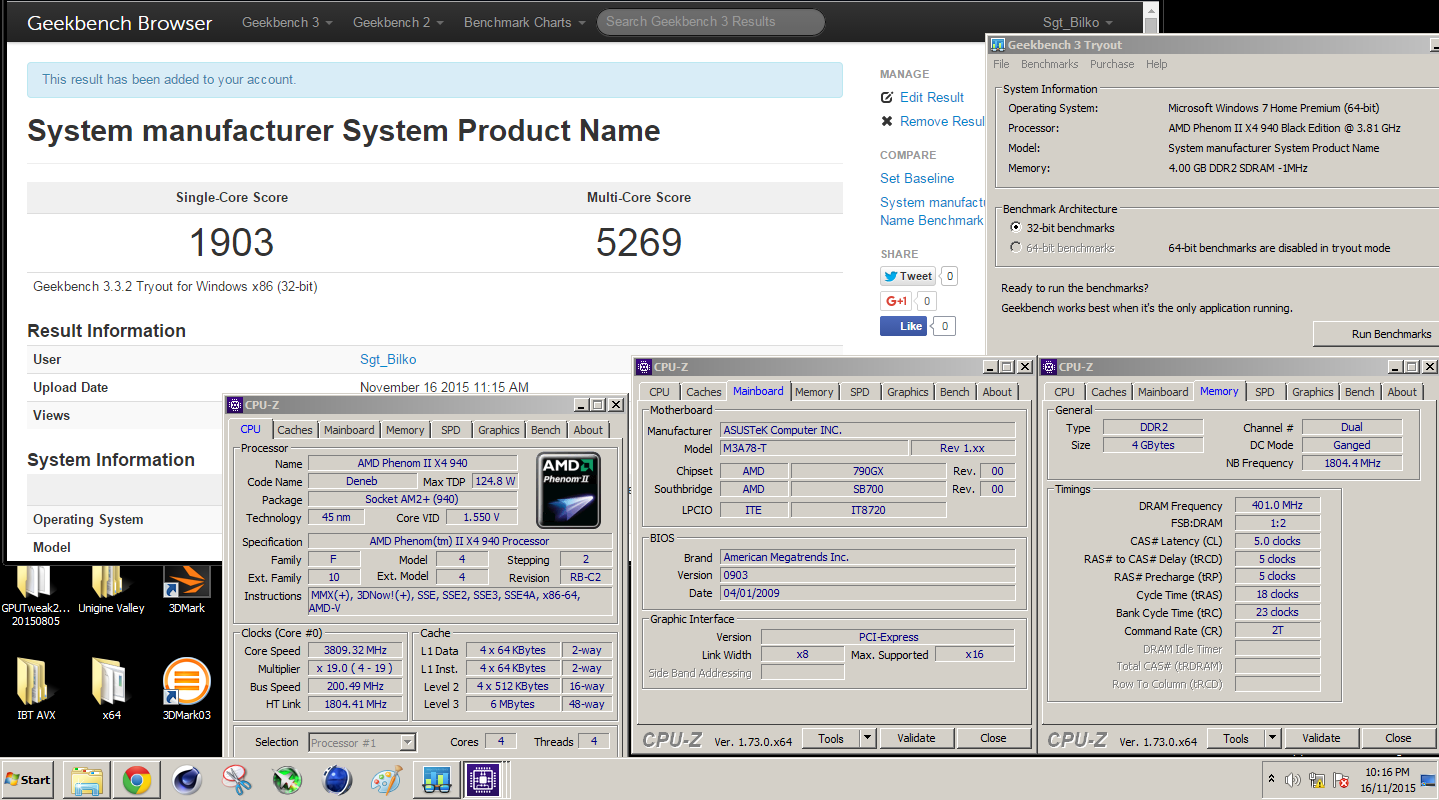Click Tools button in Mainboard CPU-Z window

pos(831,738)
